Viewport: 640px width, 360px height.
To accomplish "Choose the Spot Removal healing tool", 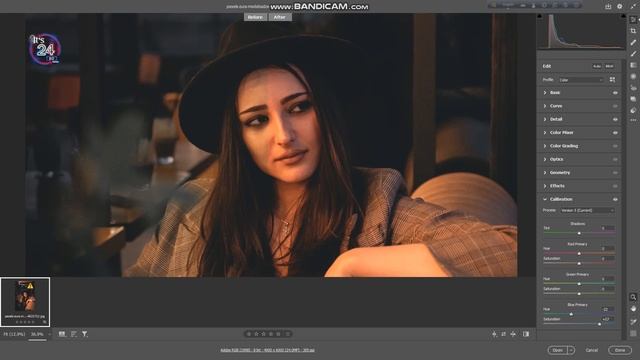I will [x=633, y=42].
